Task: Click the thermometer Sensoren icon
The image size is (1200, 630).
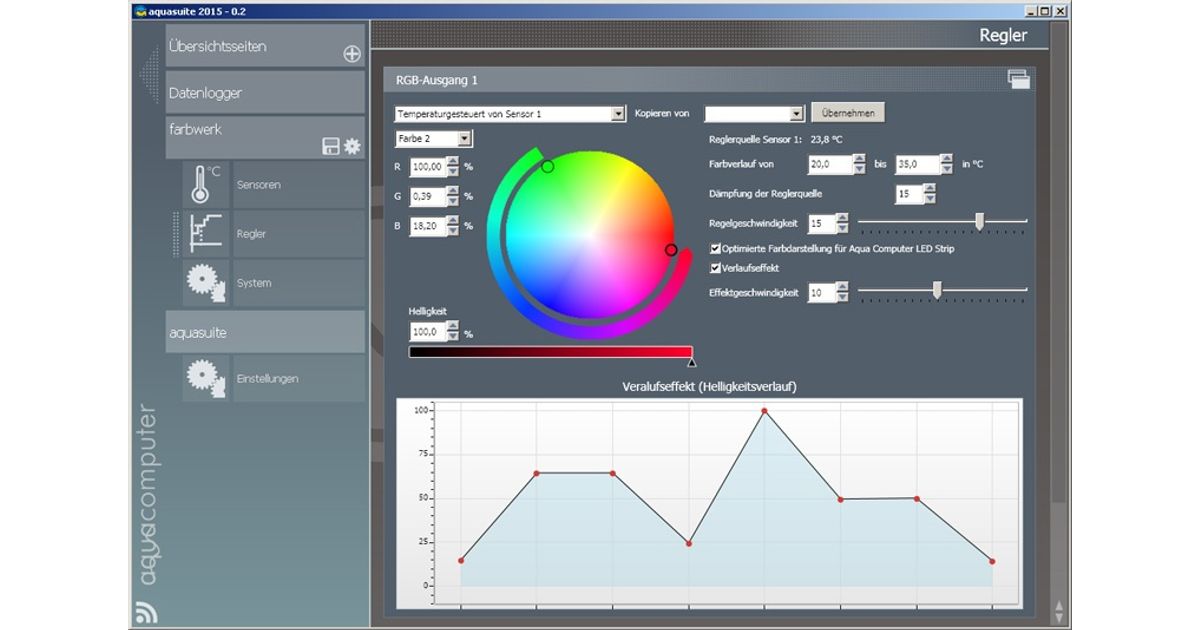Action: [207, 185]
